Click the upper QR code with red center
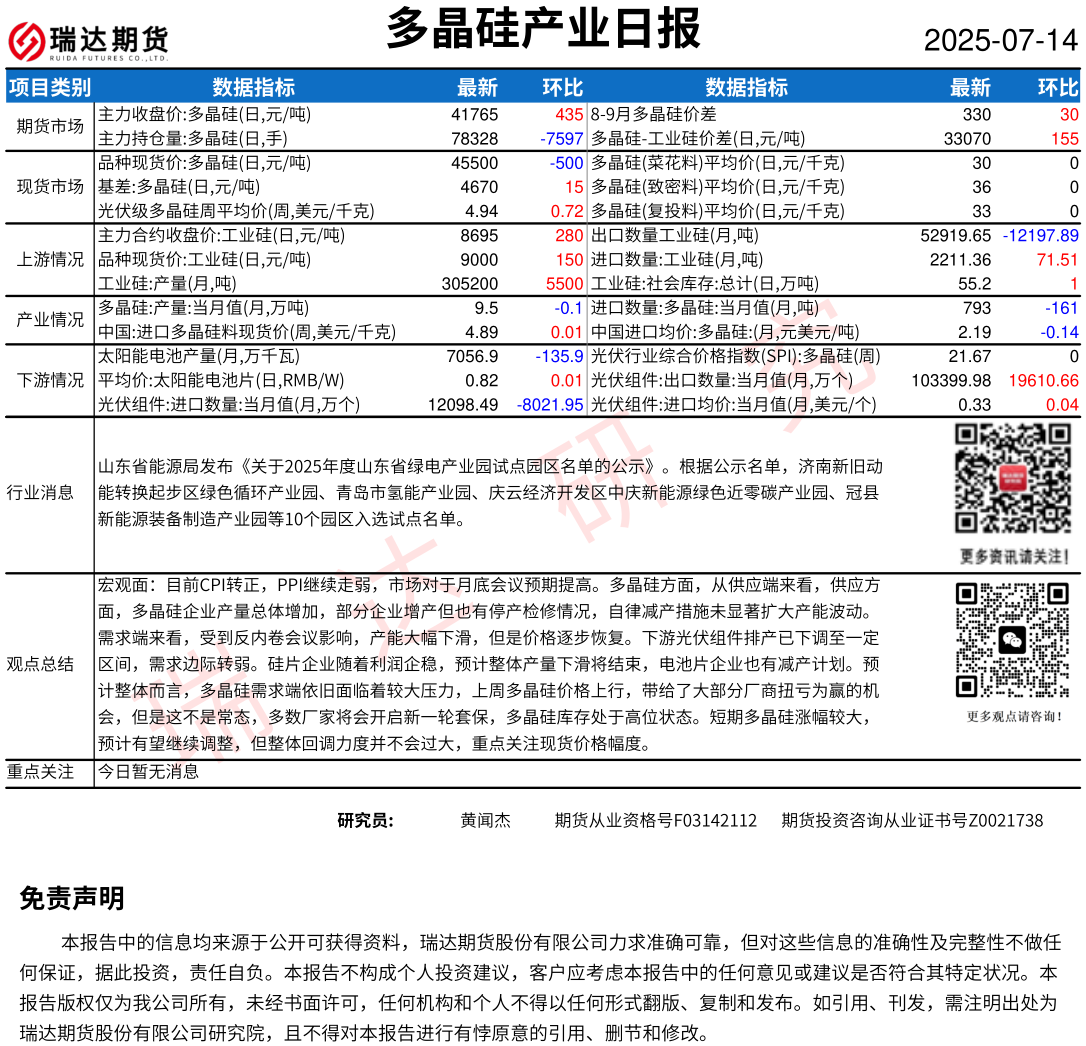1086x1046 pixels. 1013,479
